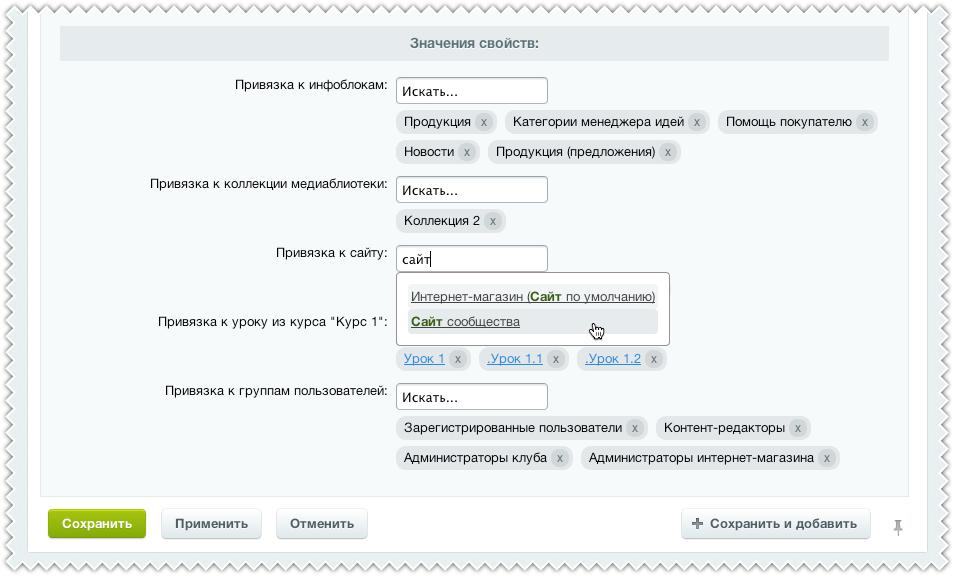
Task: Remove the "Зарегистрированные пользователи" group tag
Action: coord(634,427)
